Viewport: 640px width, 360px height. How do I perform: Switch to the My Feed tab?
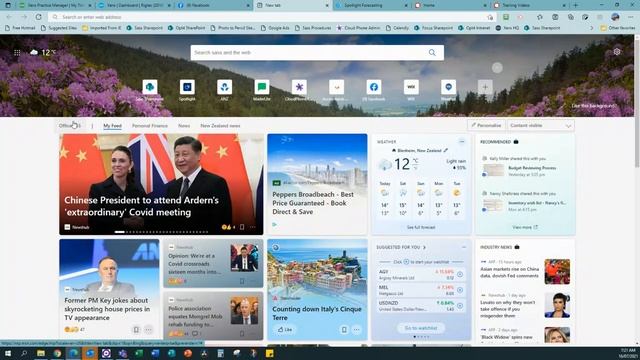[x=112, y=126]
